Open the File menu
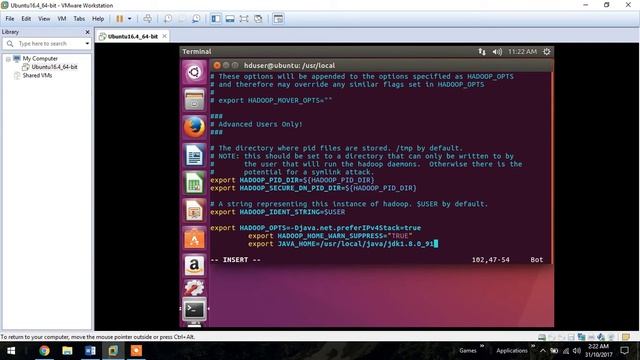Screen dimensions: 640x360 (10, 19)
